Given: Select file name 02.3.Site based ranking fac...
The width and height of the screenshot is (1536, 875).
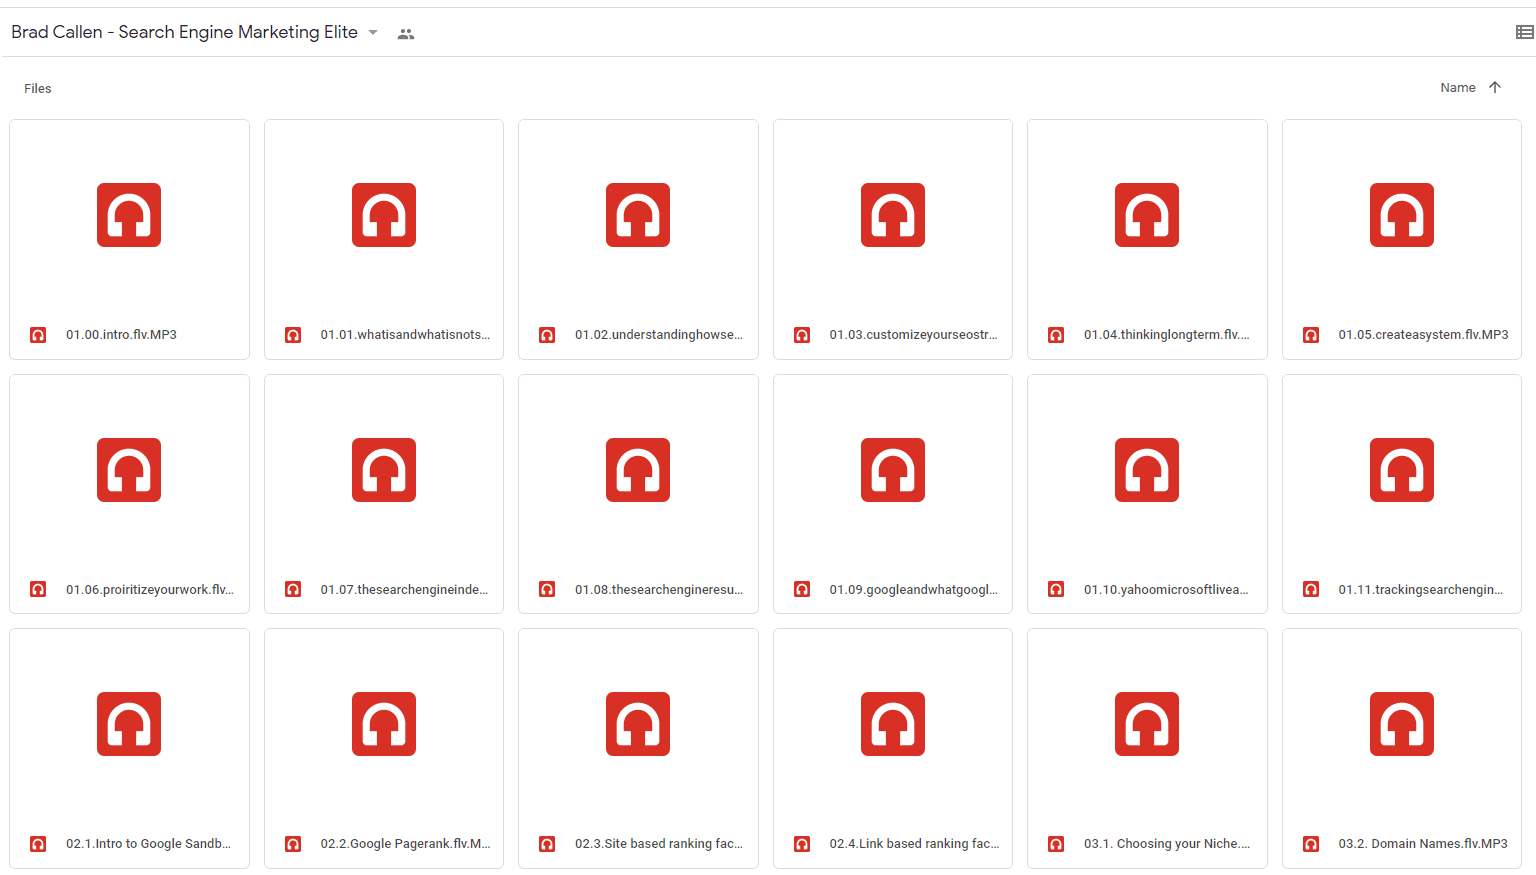Looking at the screenshot, I should 659,844.
